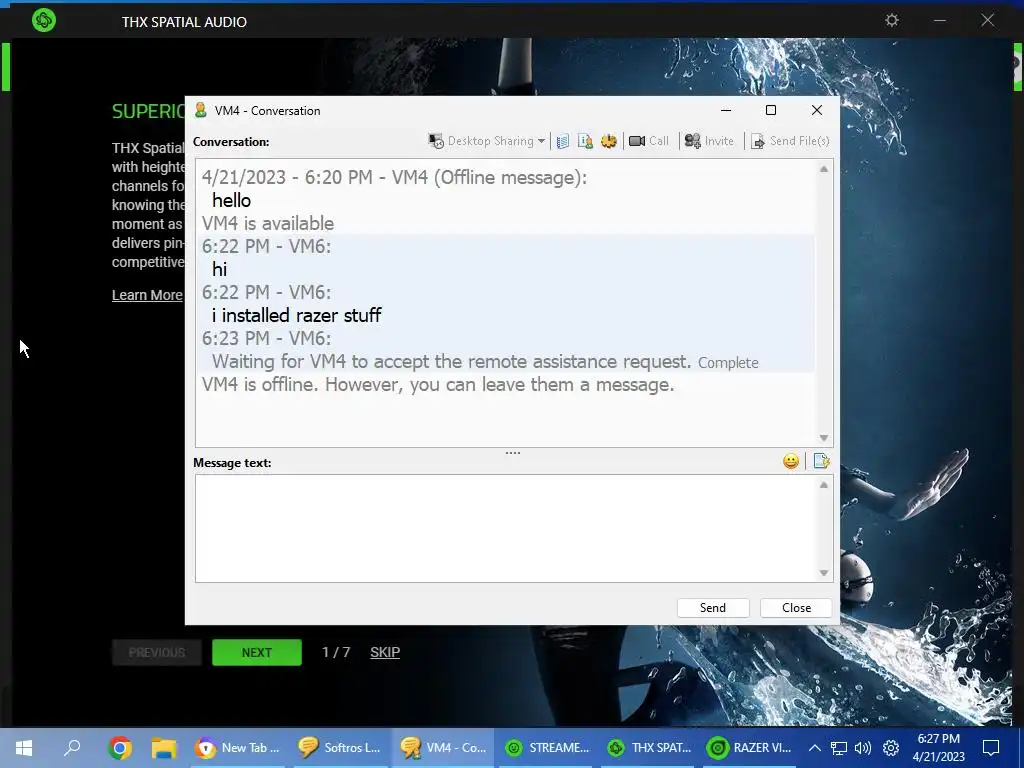Open THX Spatial Audio settings gear
Viewport: 1024px width, 768px height.
891,20
